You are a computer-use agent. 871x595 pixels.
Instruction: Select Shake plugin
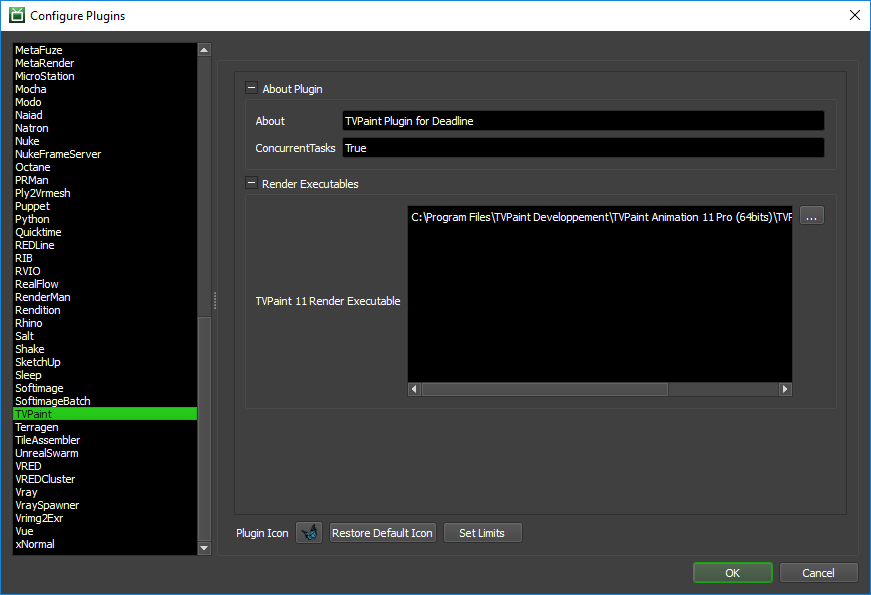(x=105, y=349)
